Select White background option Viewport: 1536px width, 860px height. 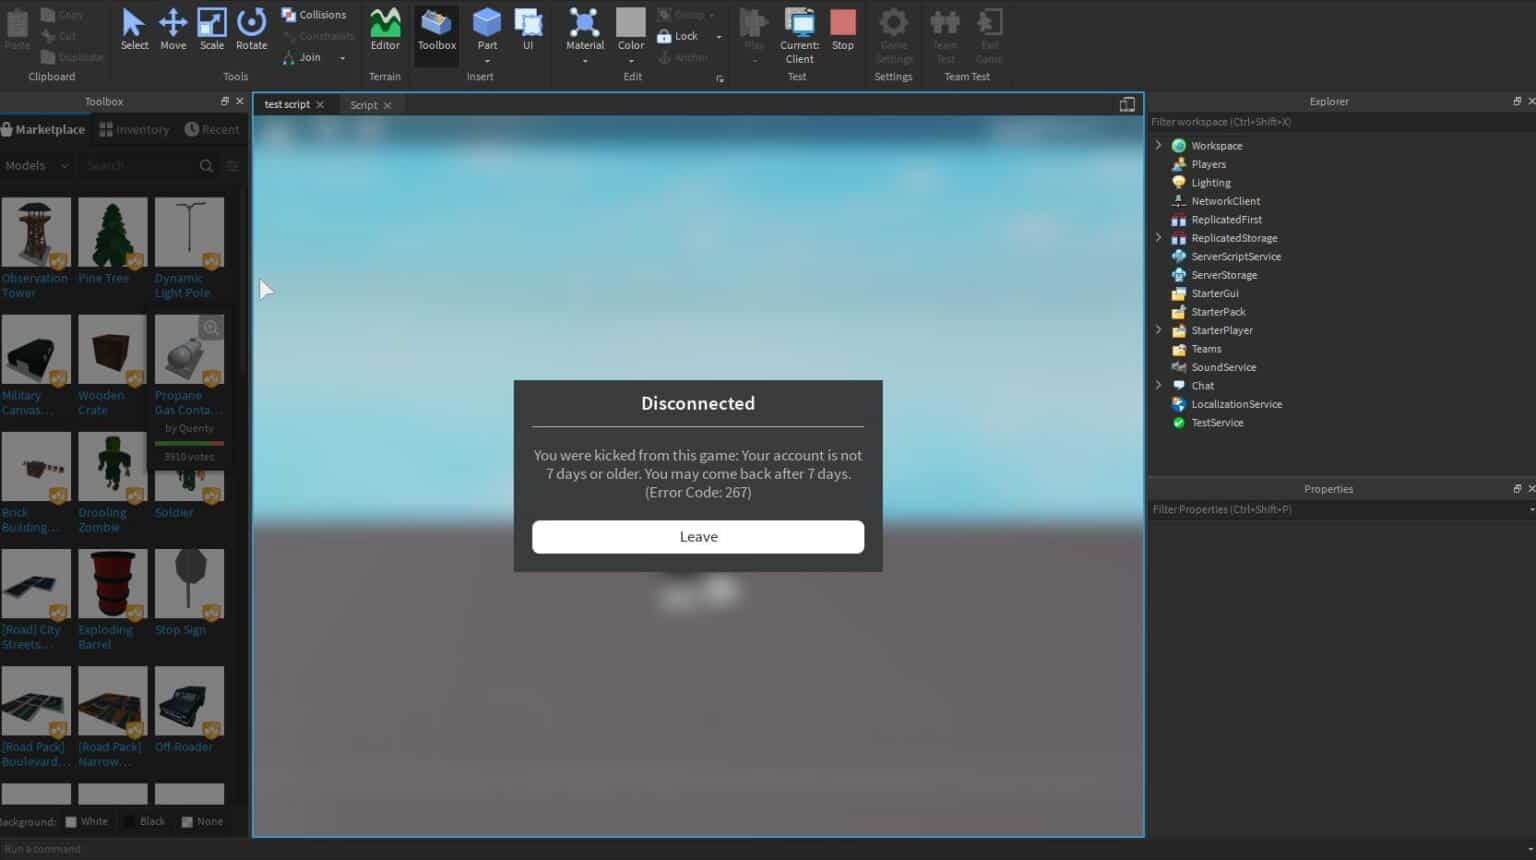point(87,822)
